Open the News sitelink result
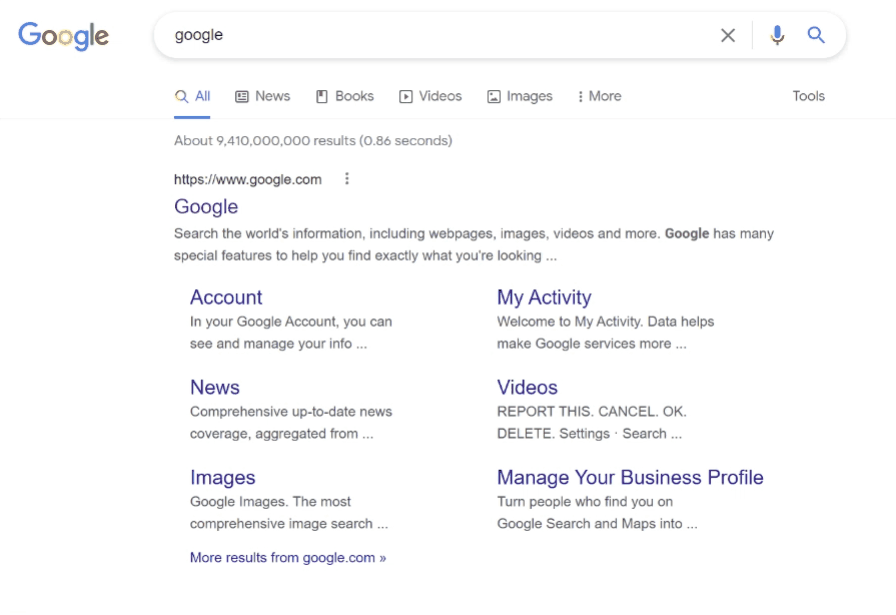The height and width of the screenshot is (615, 896). (x=215, y=388)
